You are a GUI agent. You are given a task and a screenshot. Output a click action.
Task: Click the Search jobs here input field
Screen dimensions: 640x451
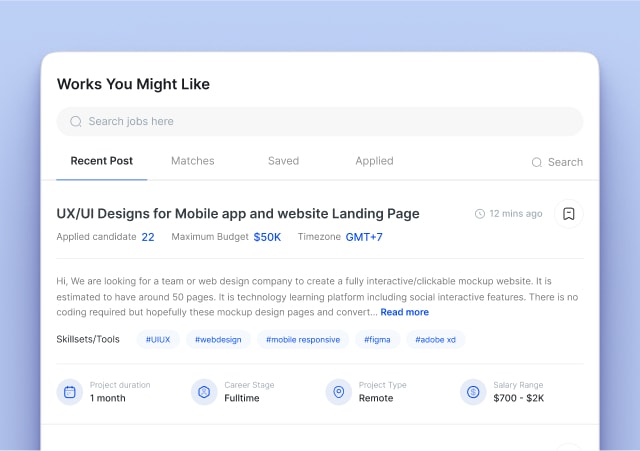(x=320, y=121)
